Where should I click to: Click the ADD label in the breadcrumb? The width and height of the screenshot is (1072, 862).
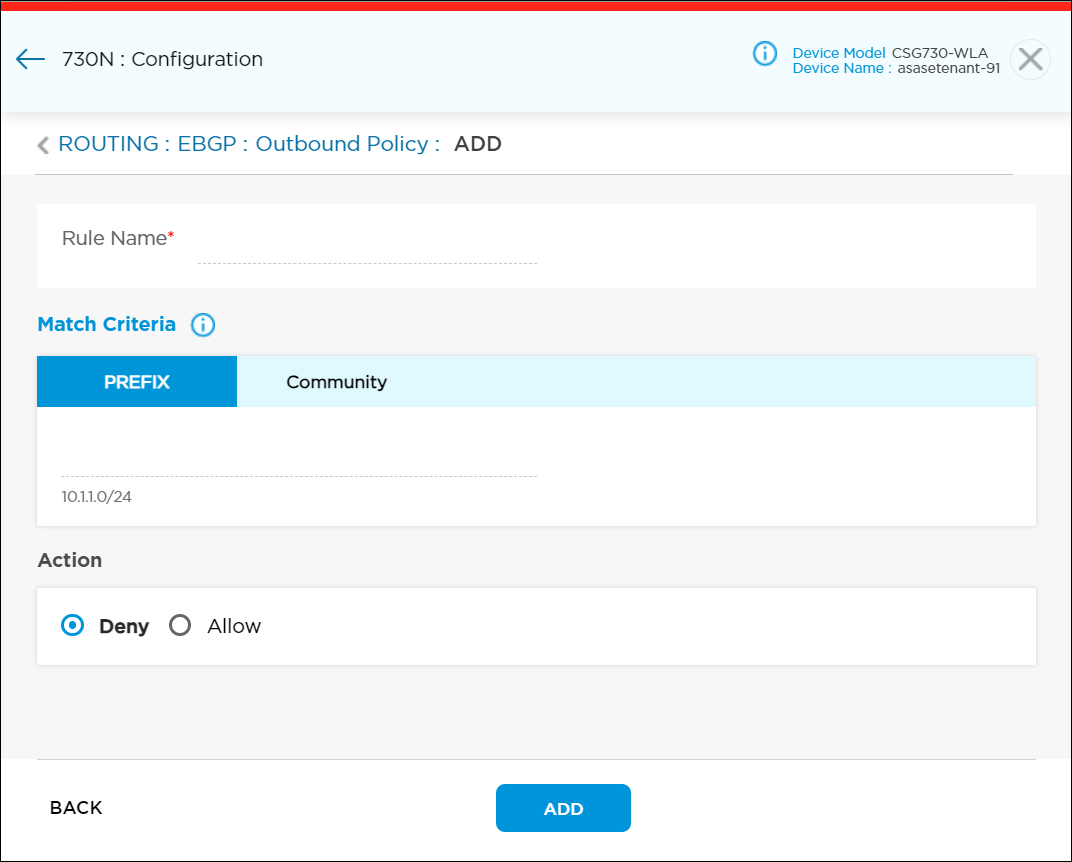point(477,144)
